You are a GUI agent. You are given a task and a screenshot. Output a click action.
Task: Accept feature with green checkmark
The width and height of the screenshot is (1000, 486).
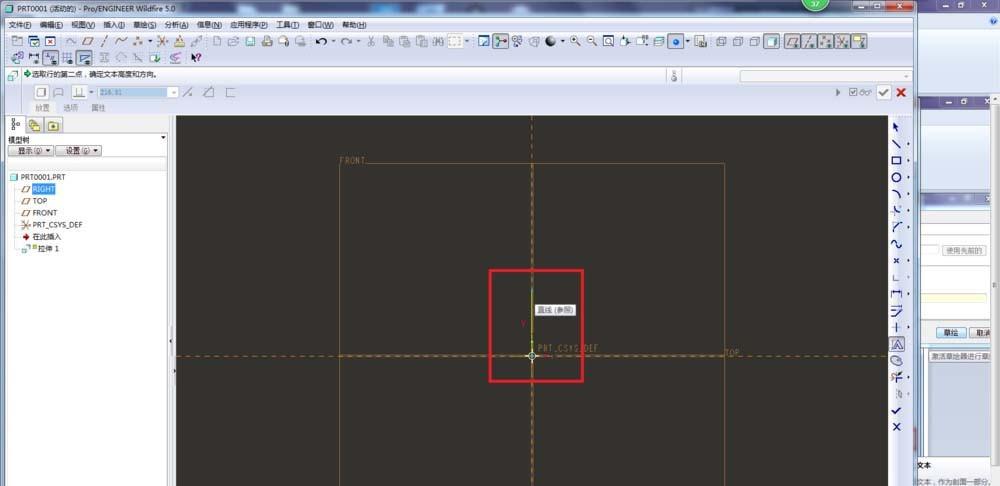883,92
